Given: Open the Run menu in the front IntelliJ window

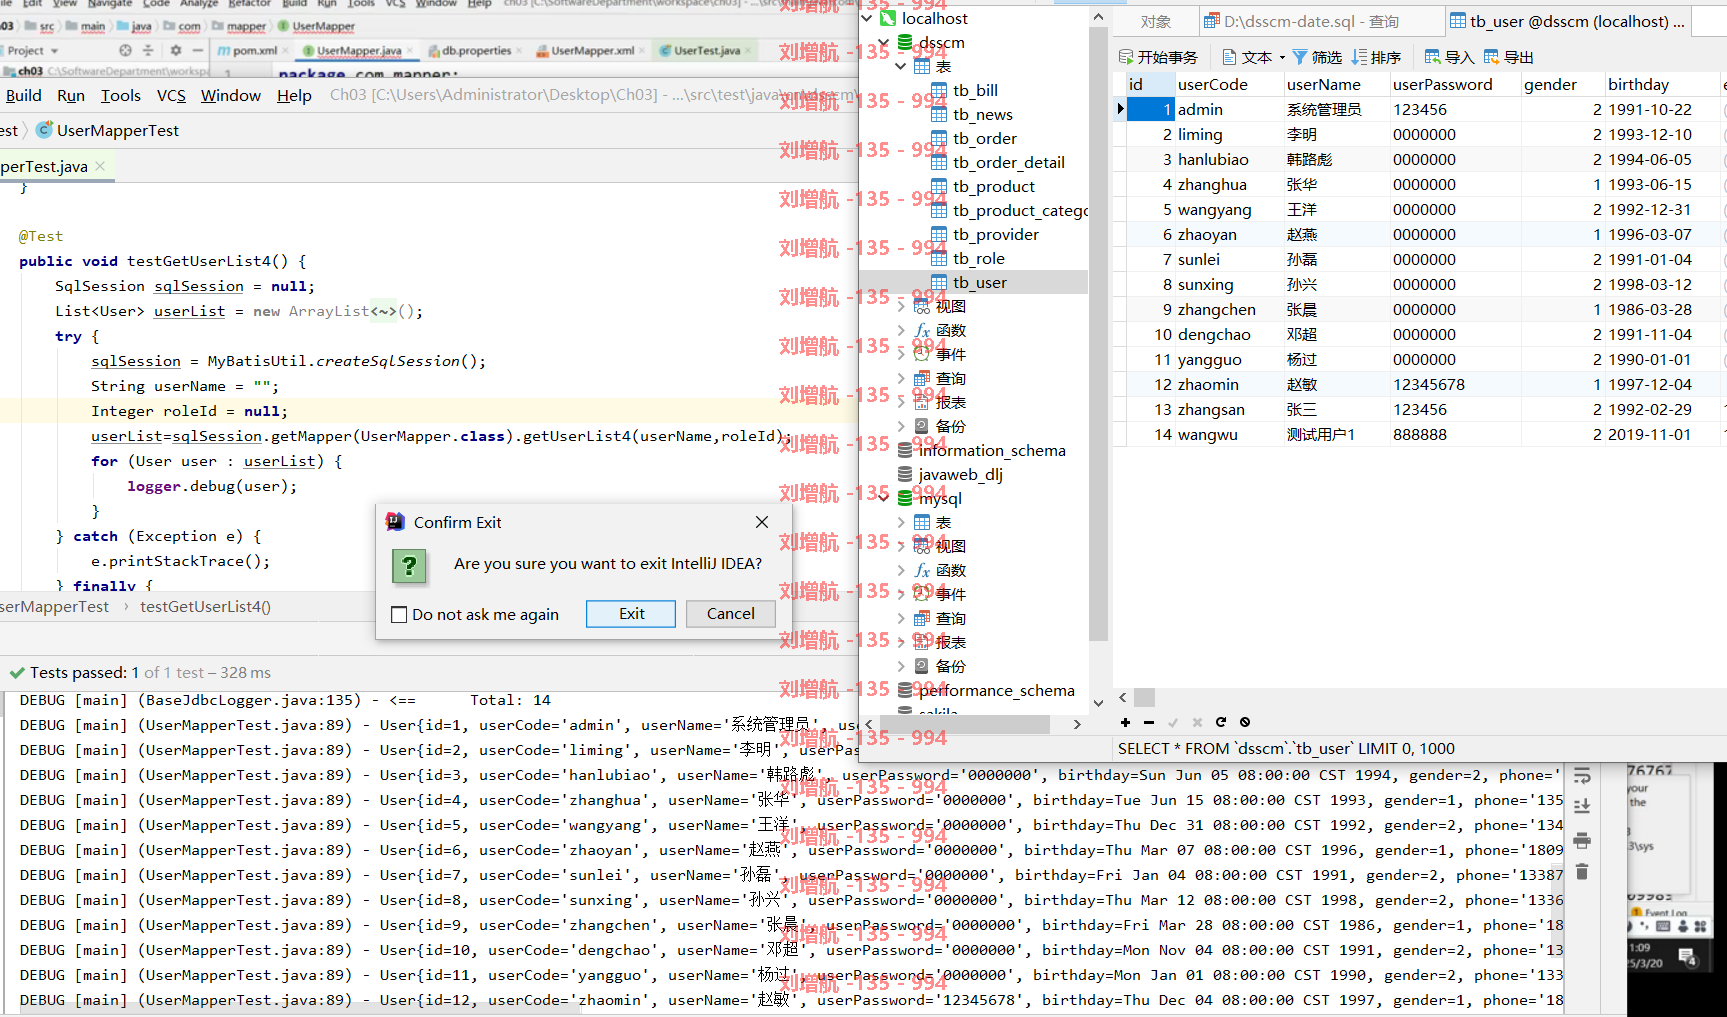Looking at the screenshot, I should coord(71,95).
